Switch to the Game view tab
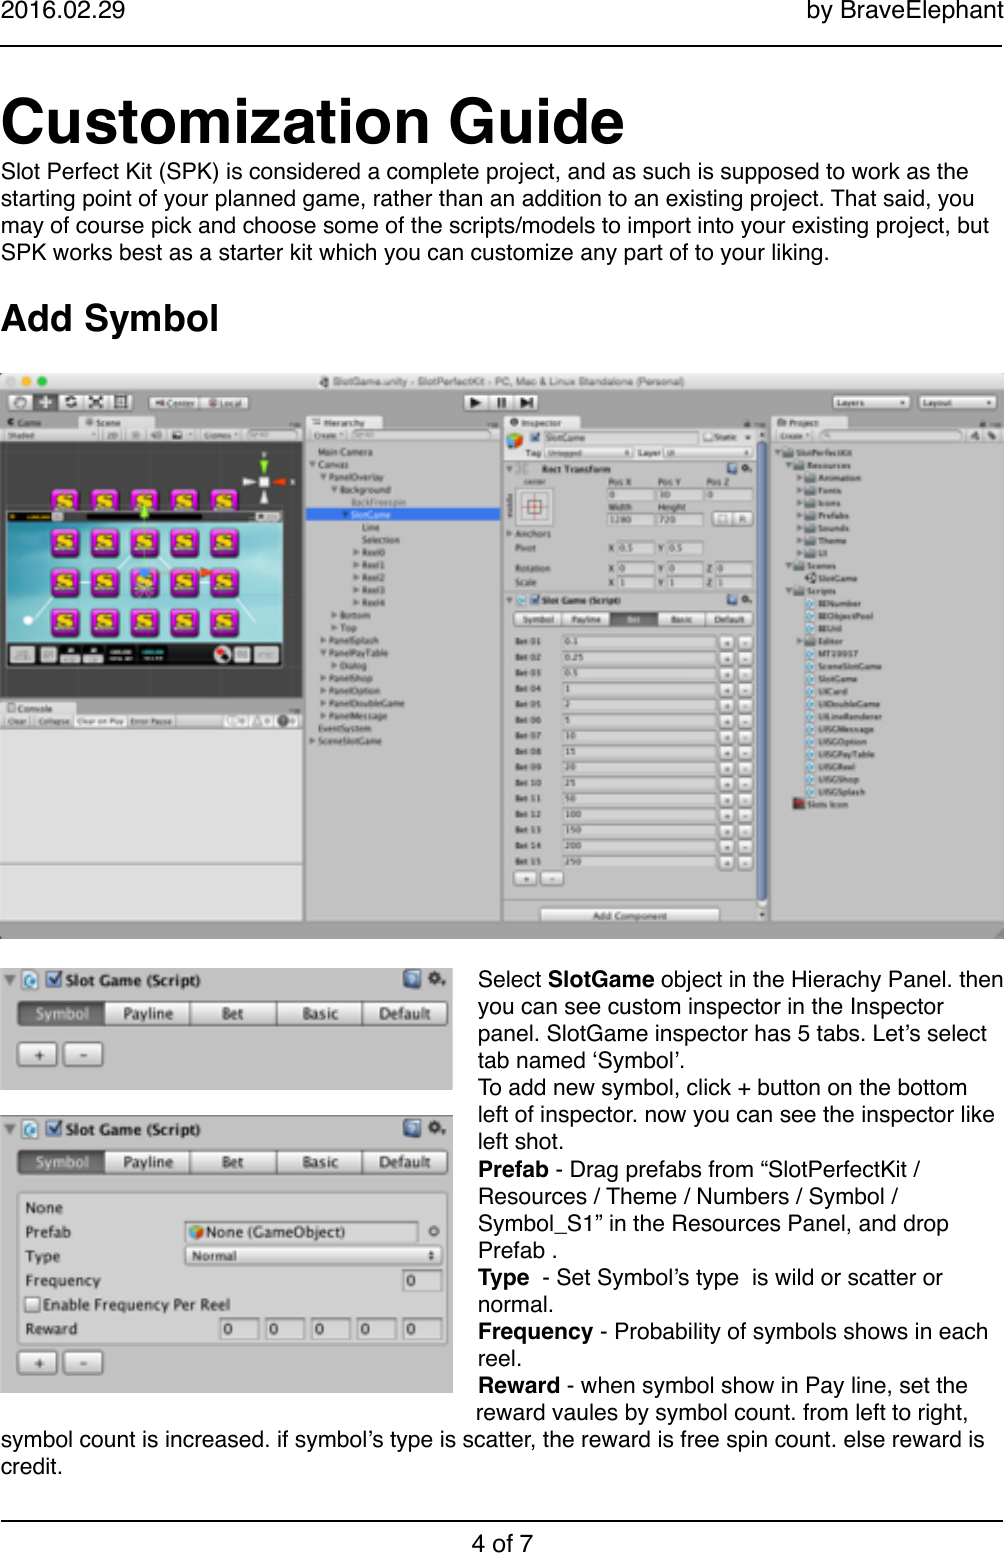The height and width of the screenshot is (1553, 1004). 27,423
